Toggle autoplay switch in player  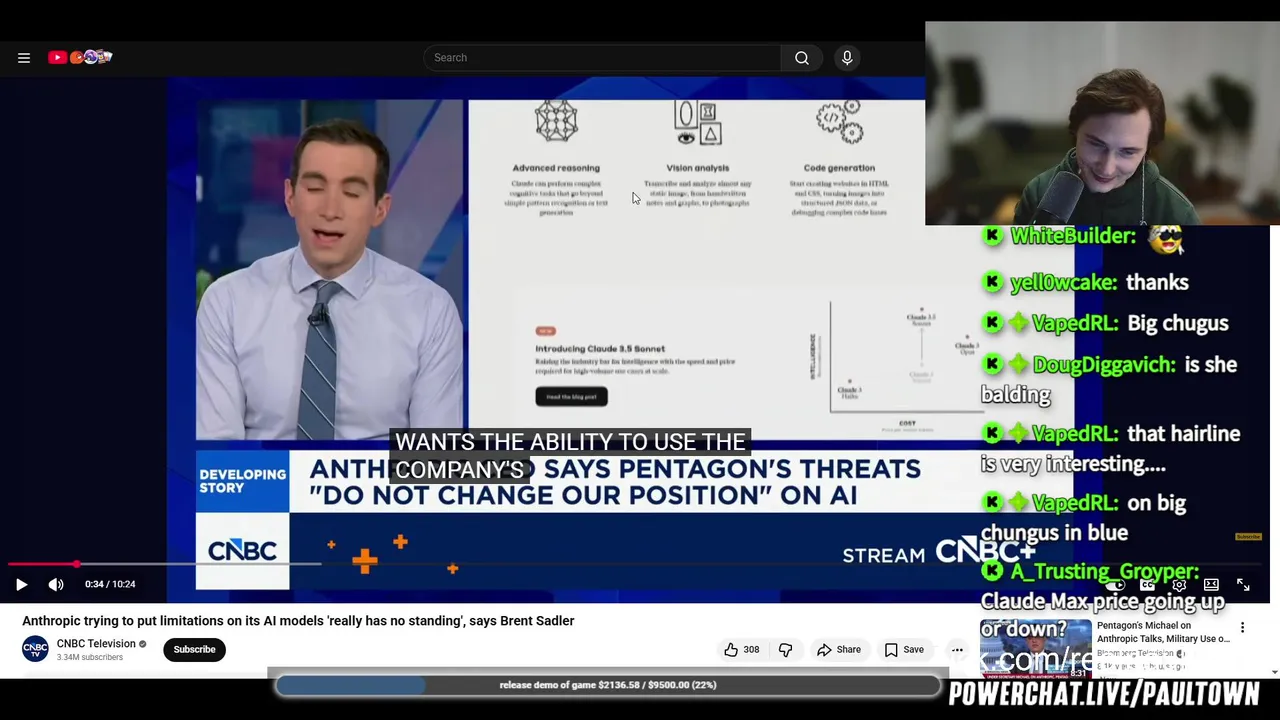1116,584
